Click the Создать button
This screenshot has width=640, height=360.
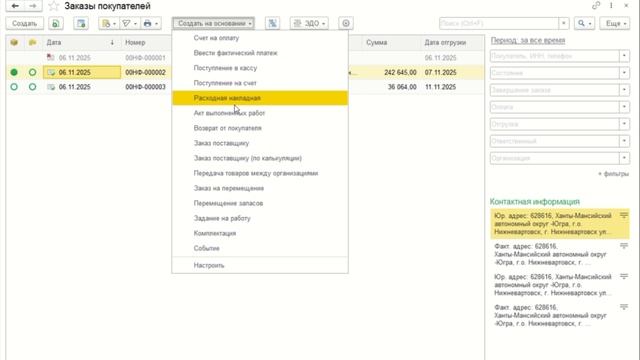tap(24, 24)
